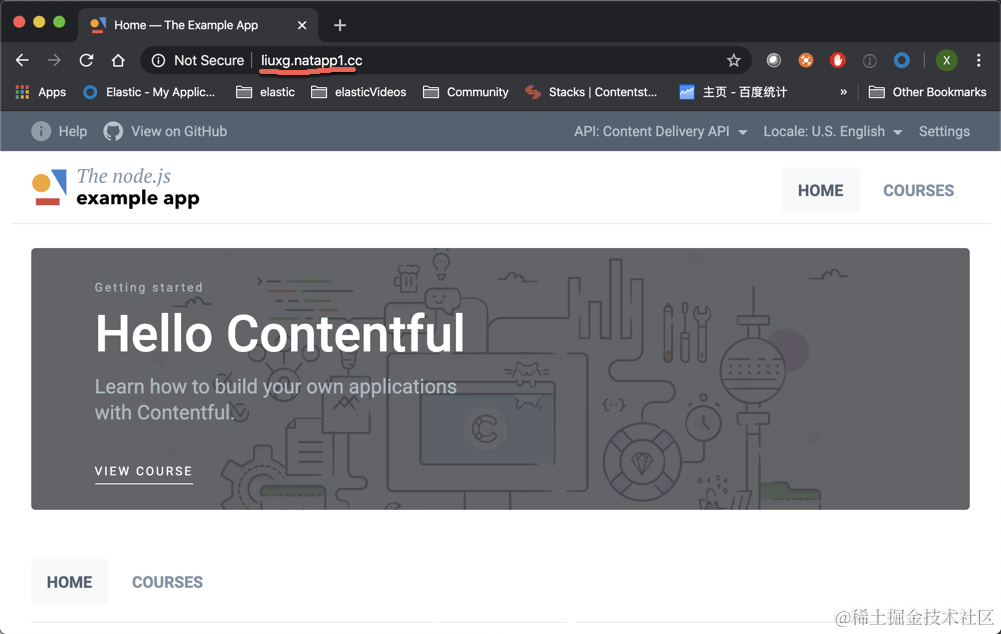Click the Help info icon
Viewport: 1001px width, 634px height.
[x=41, y=131]
